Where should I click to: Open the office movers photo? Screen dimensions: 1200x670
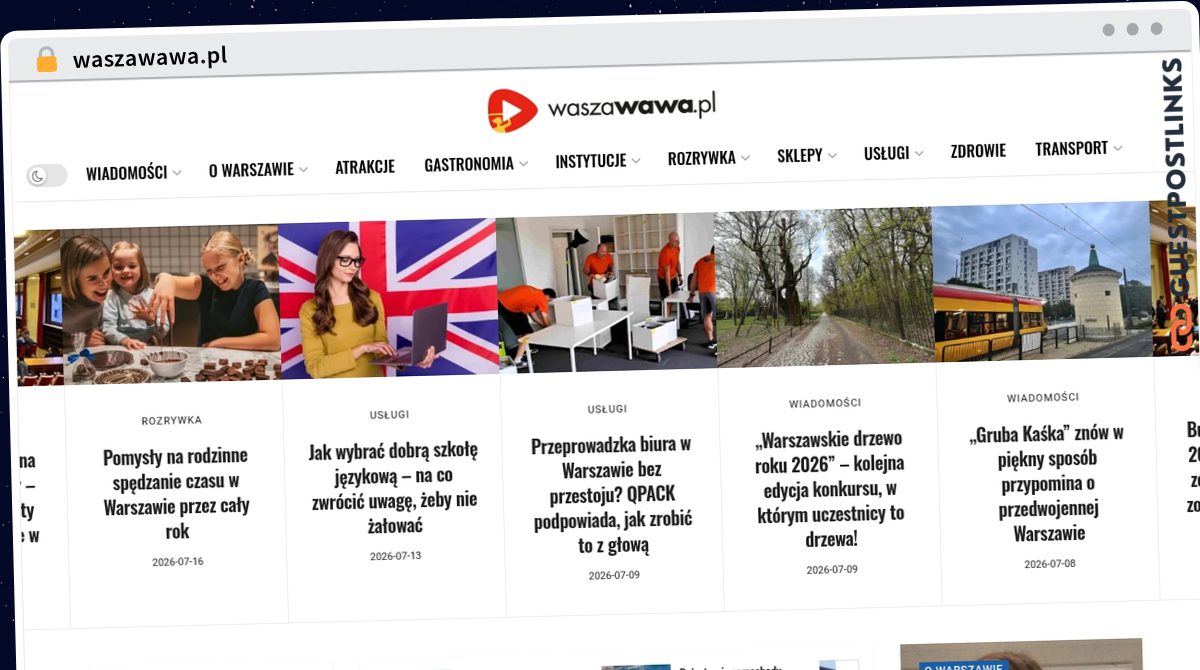click(606, 291)
